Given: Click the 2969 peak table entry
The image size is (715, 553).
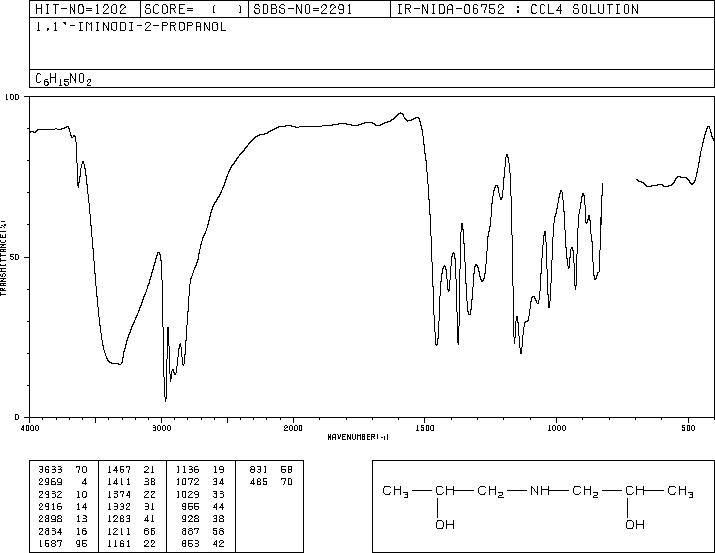Looking at the screenshot, I should pyautogui.click(x=62, y=481).
